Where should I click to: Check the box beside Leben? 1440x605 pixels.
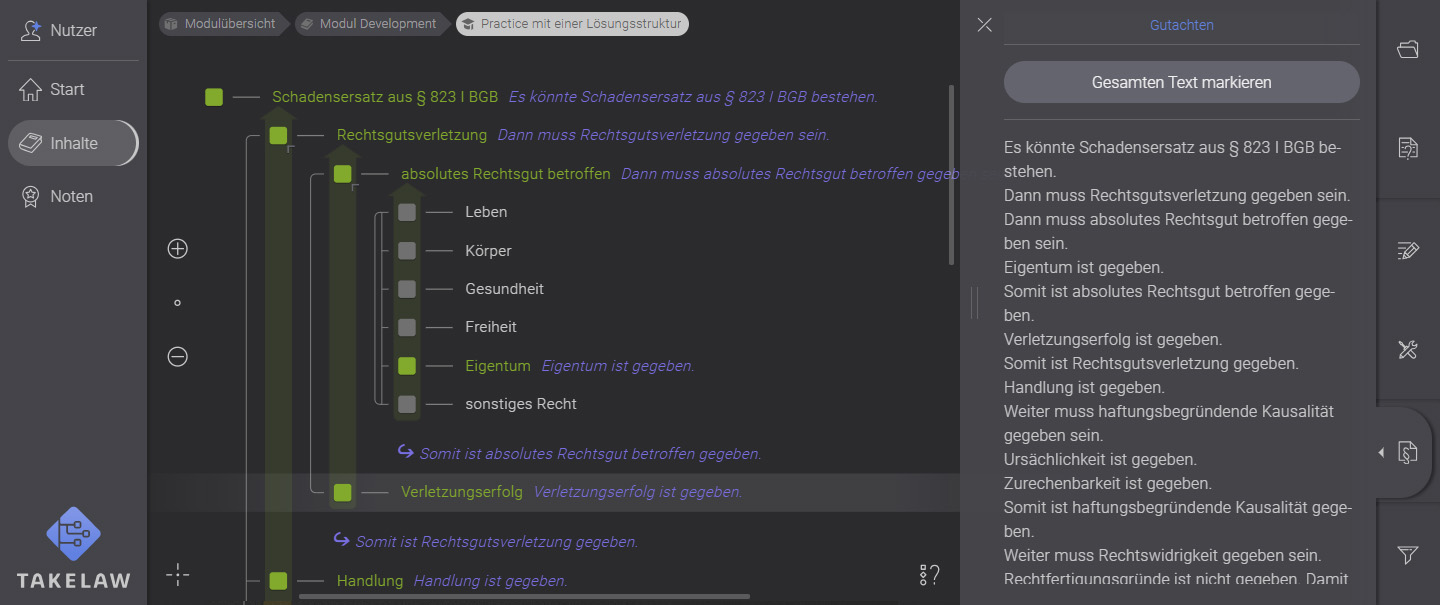(406, 211)
